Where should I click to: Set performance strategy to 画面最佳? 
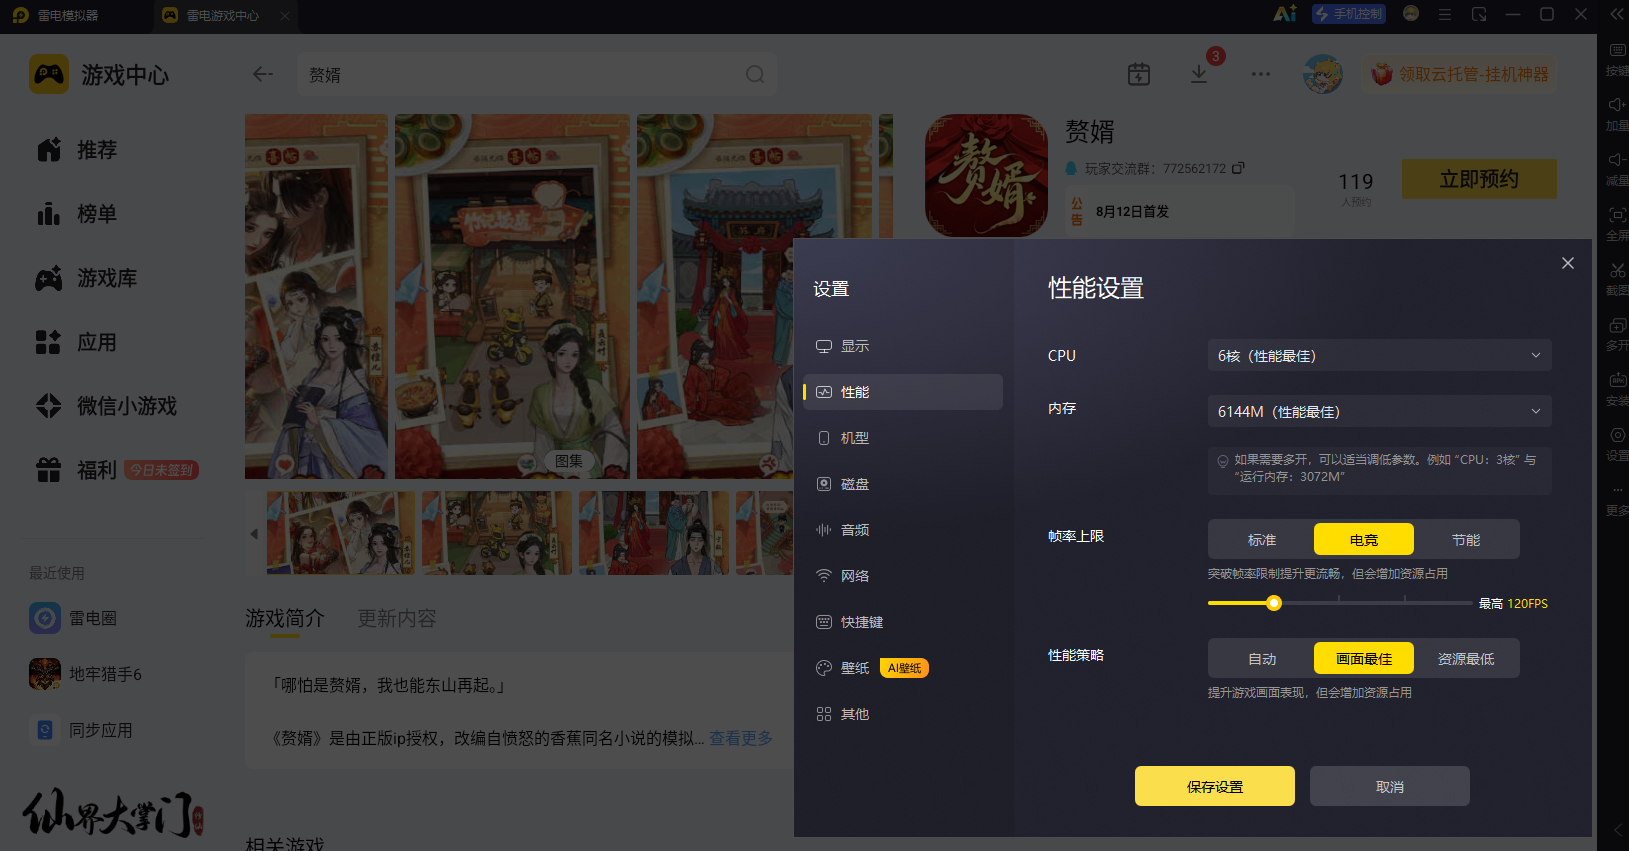[x=1364, y=658]
